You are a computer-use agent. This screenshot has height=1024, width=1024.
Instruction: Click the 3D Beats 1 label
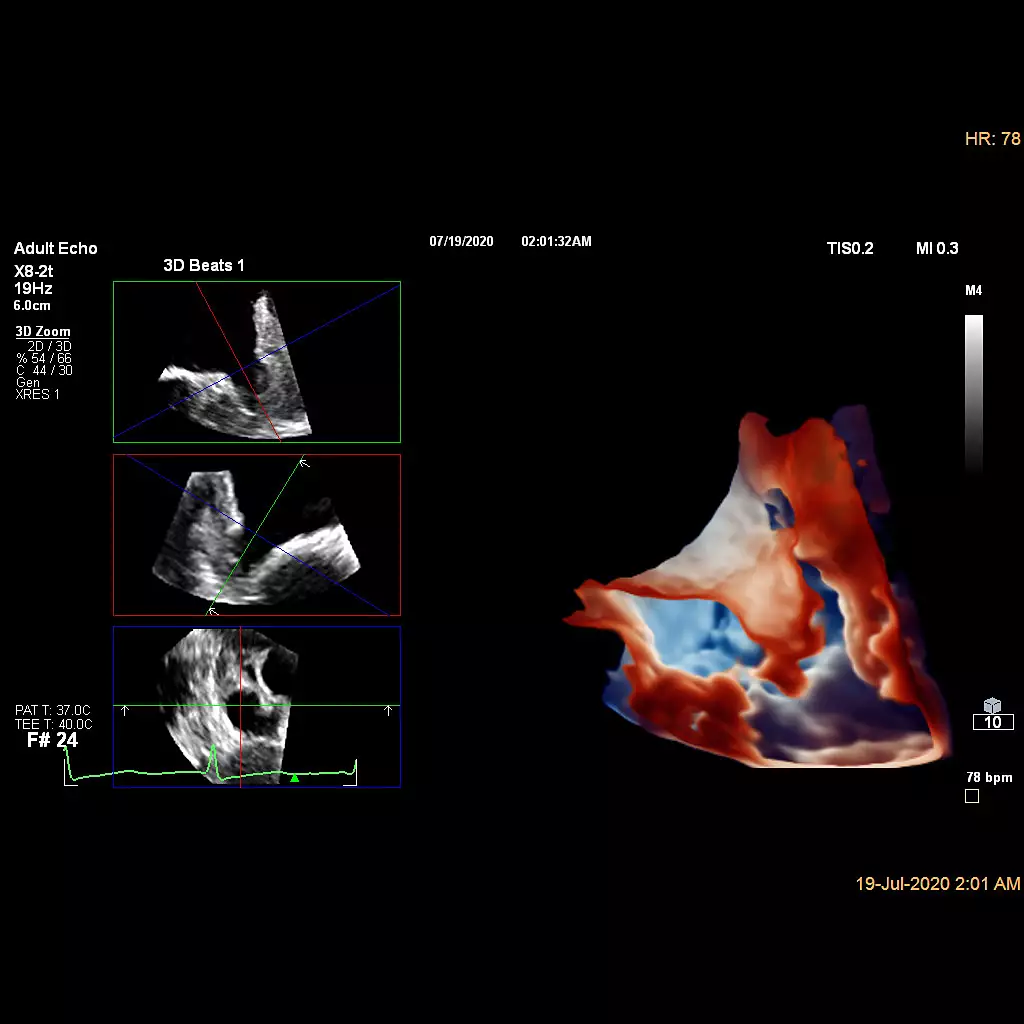tap(204, 266)
